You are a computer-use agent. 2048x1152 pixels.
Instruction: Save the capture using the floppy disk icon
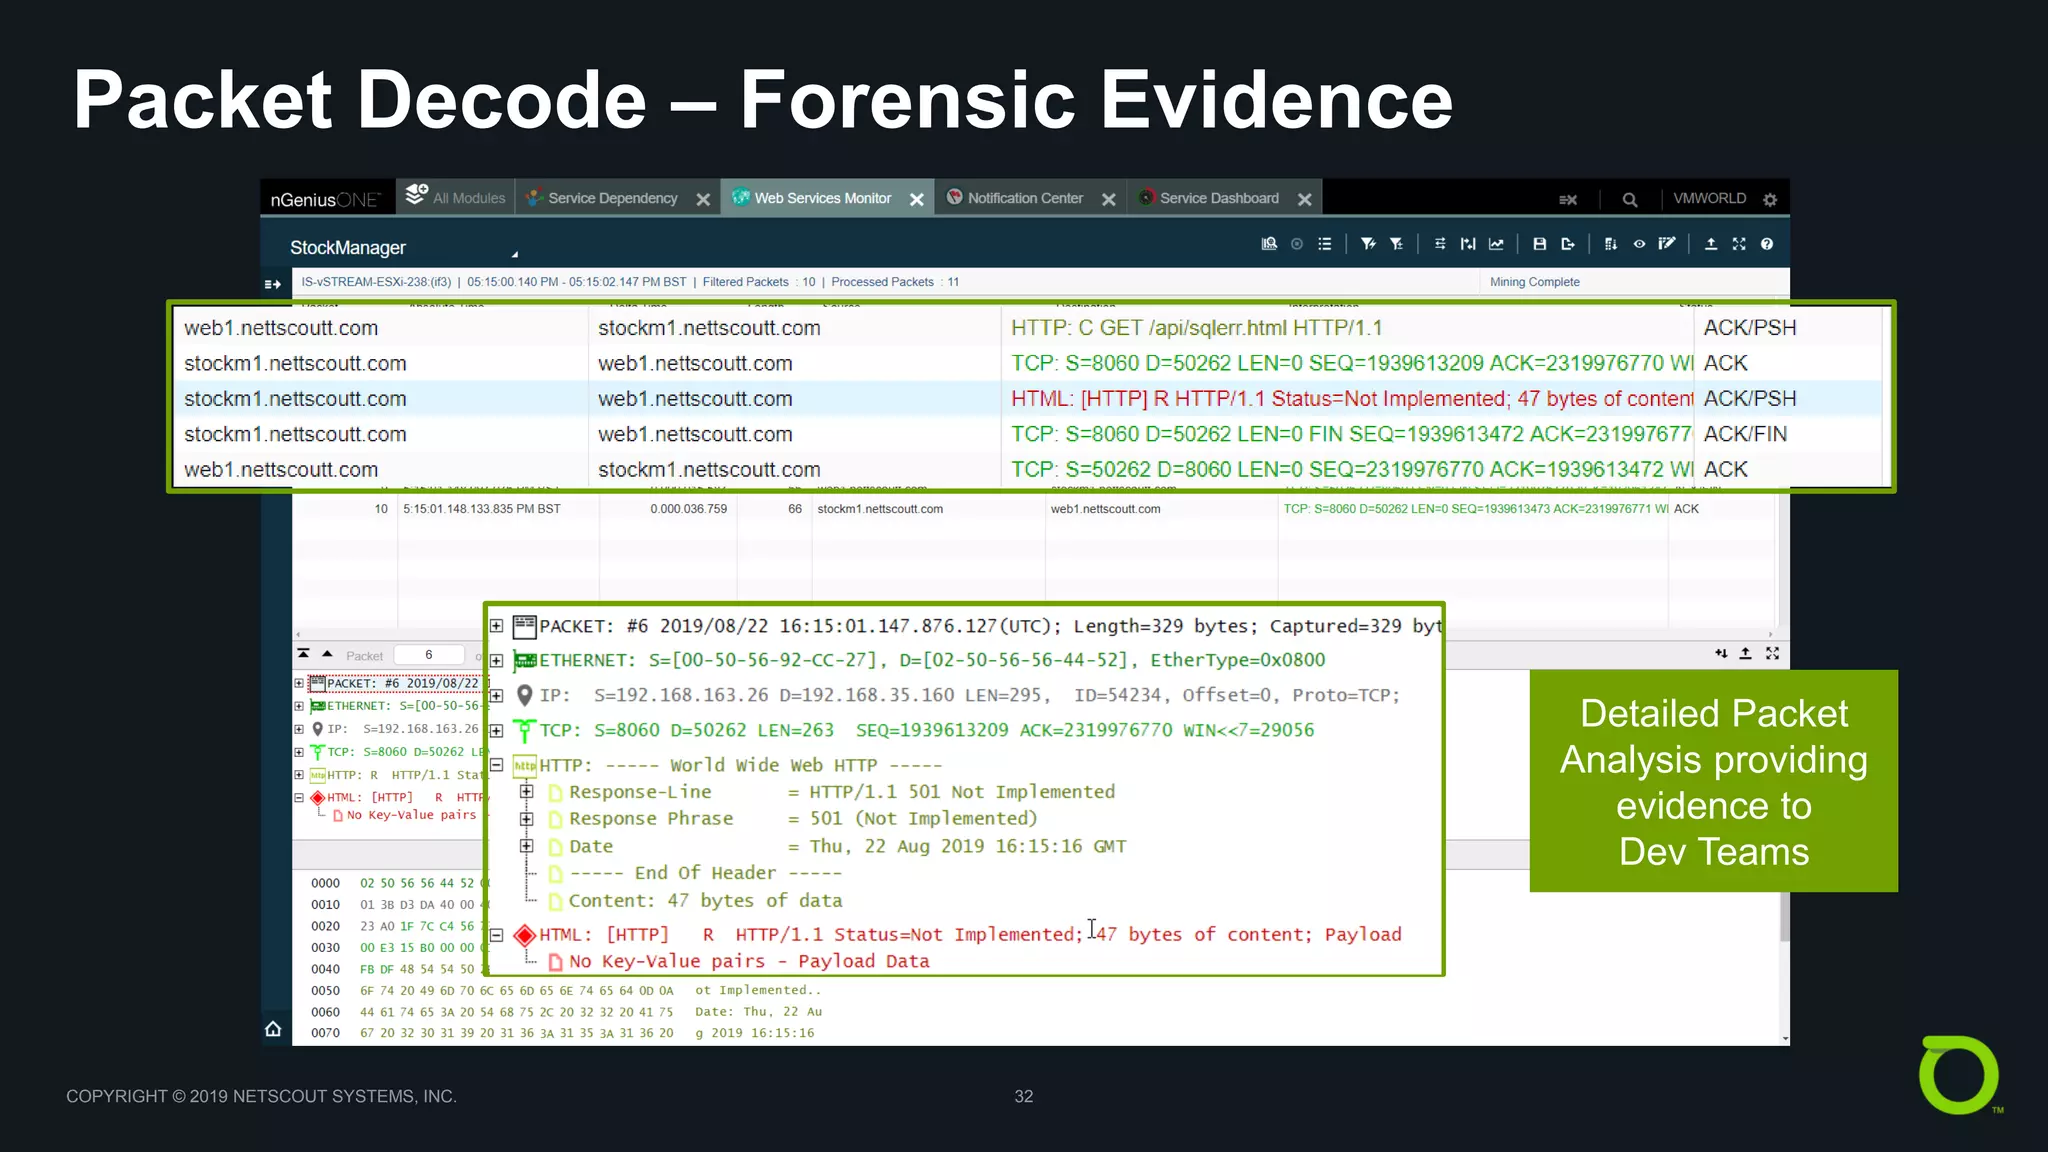tap(1540, 244)
